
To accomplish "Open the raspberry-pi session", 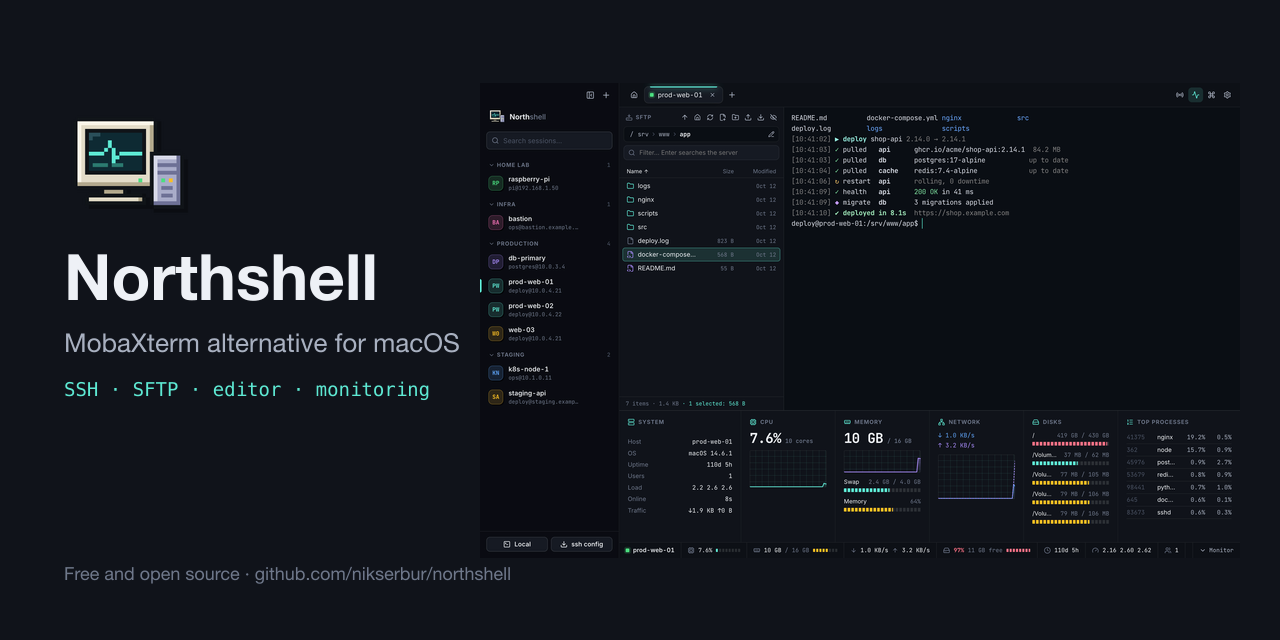I will (549, 183).
